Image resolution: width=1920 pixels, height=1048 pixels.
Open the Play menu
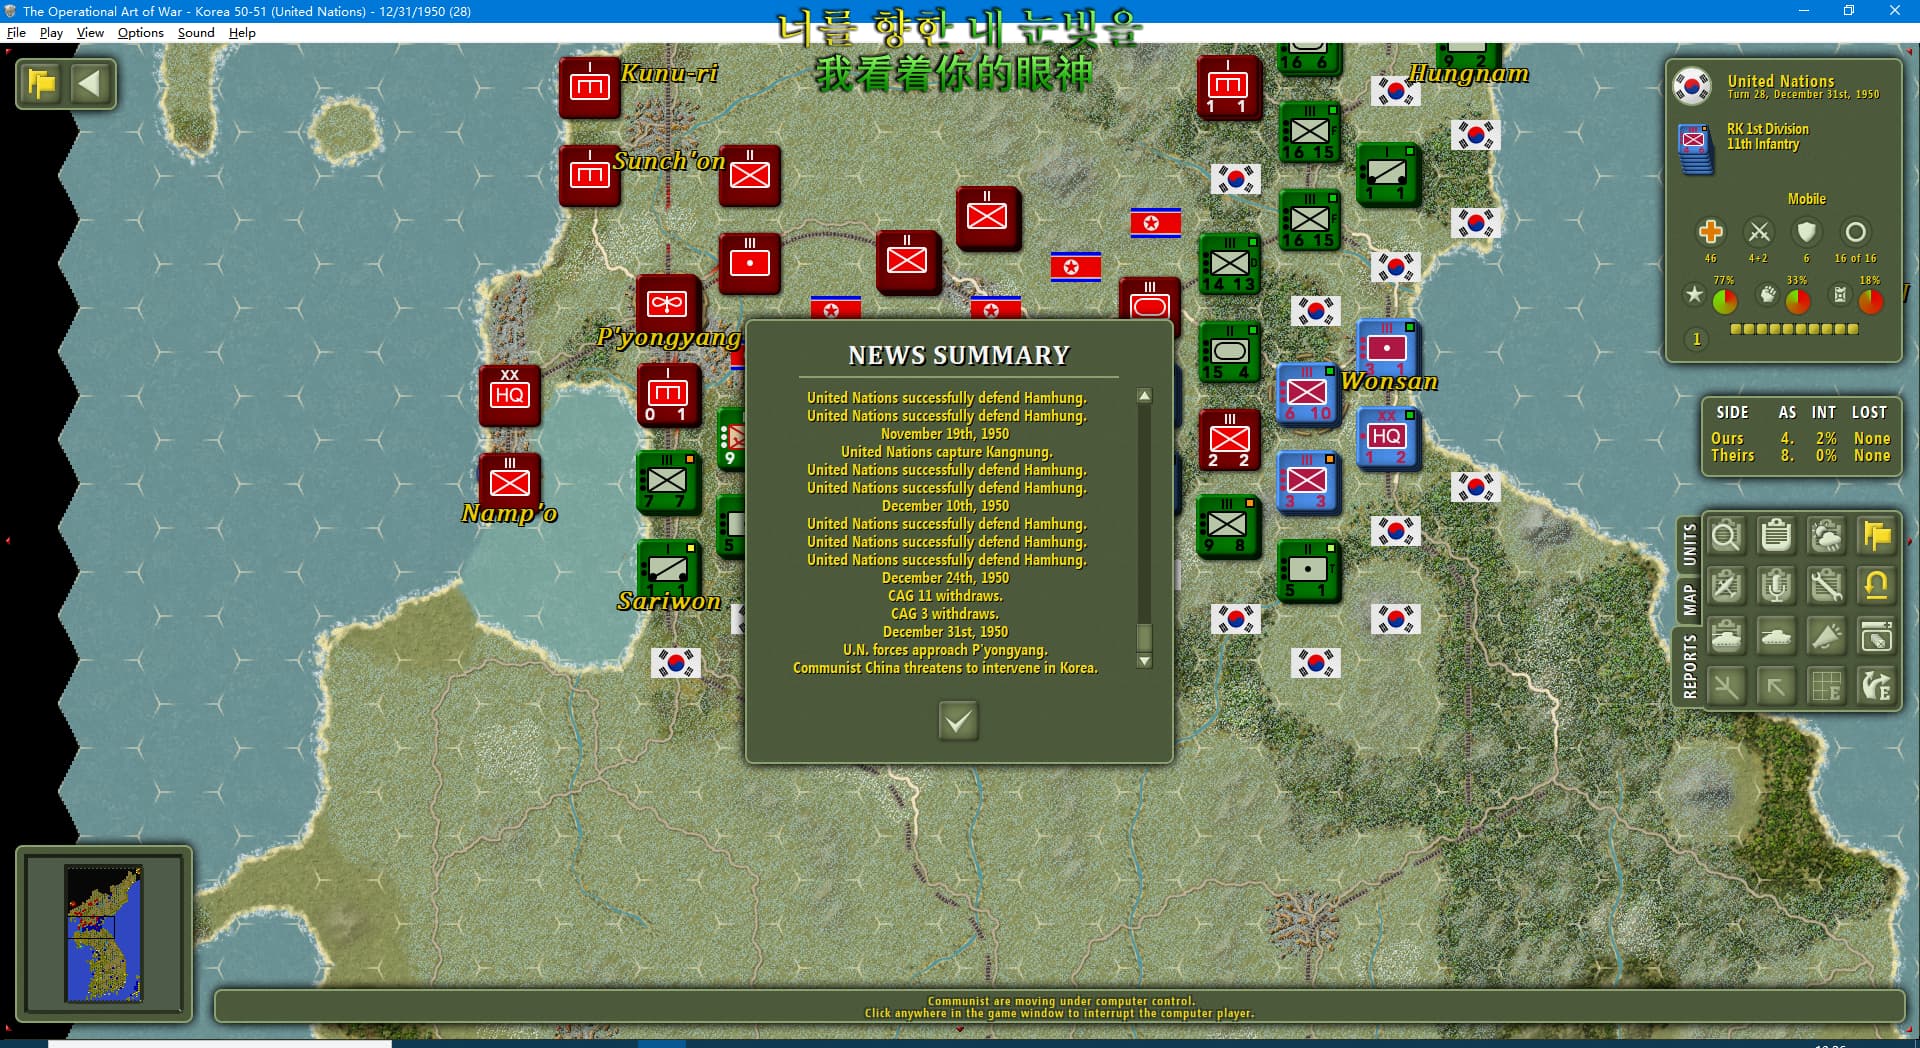[51, 32]
